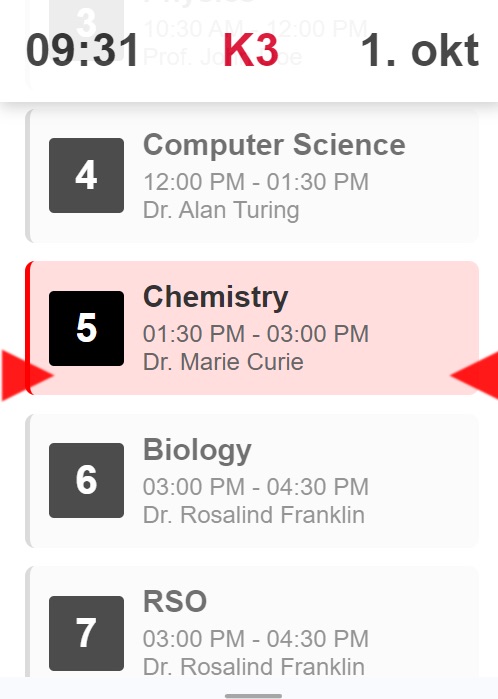Click Dr. Marie Curie teacher name

pos(223,362)
